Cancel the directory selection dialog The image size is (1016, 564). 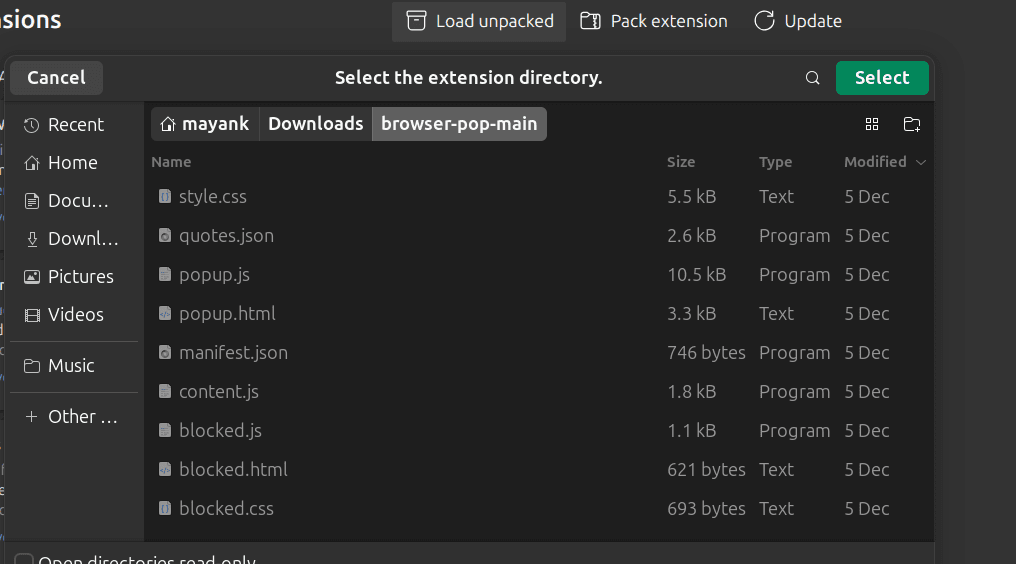(x=56, y=78)
